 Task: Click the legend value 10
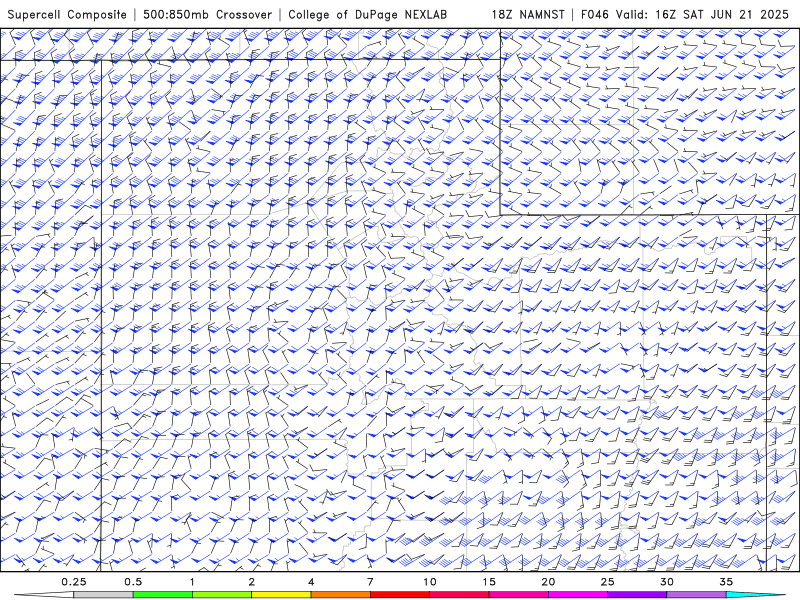point(430,582)
